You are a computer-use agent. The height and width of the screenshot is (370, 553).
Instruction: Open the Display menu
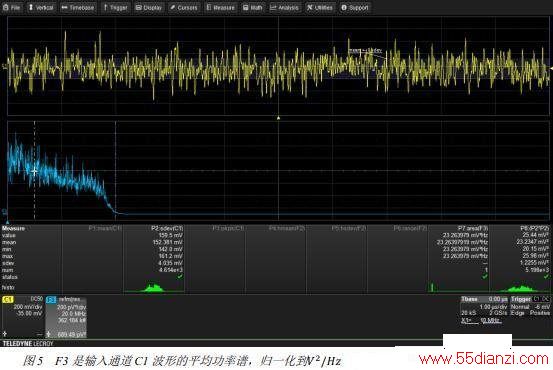(x=149, y=7)
